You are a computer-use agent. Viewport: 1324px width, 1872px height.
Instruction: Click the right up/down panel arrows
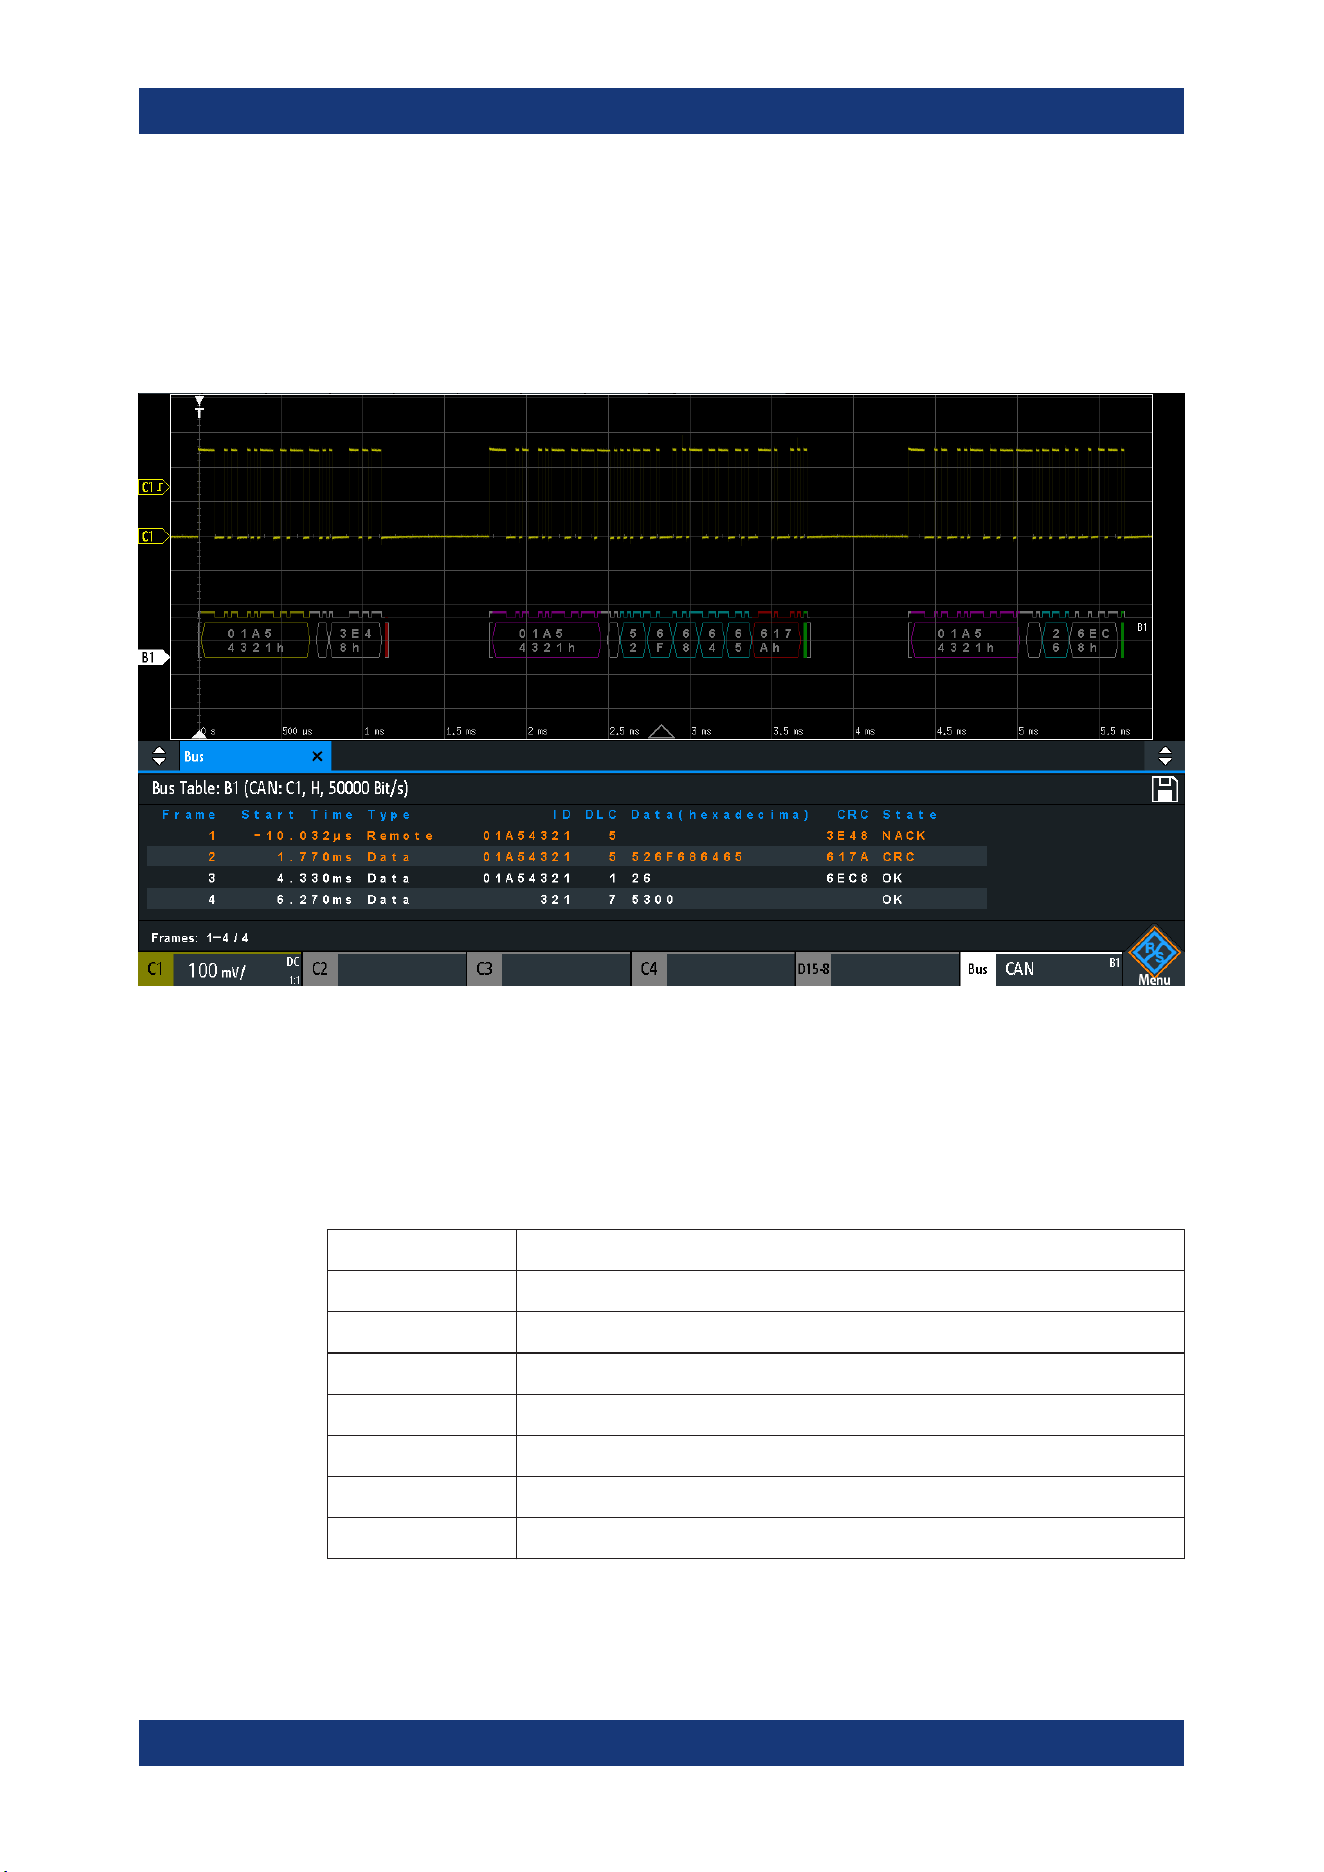point(1165,756)
